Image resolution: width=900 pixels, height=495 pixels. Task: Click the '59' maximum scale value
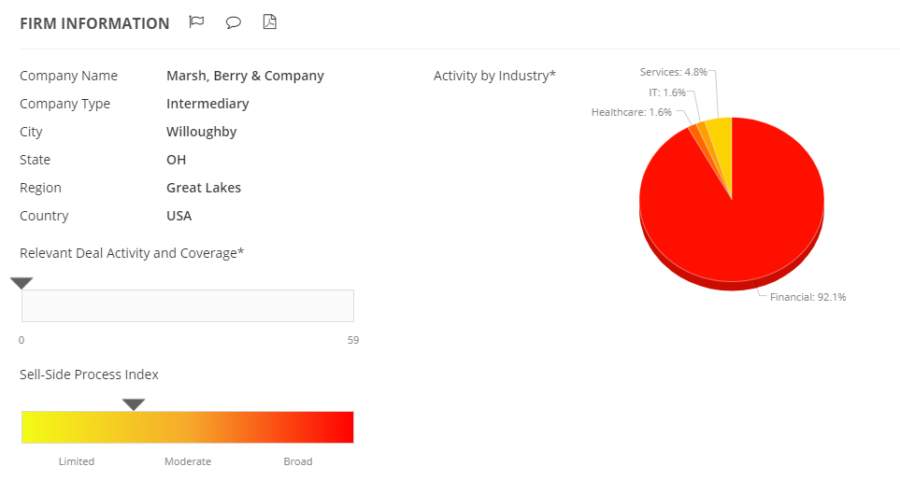click(353, 340)
